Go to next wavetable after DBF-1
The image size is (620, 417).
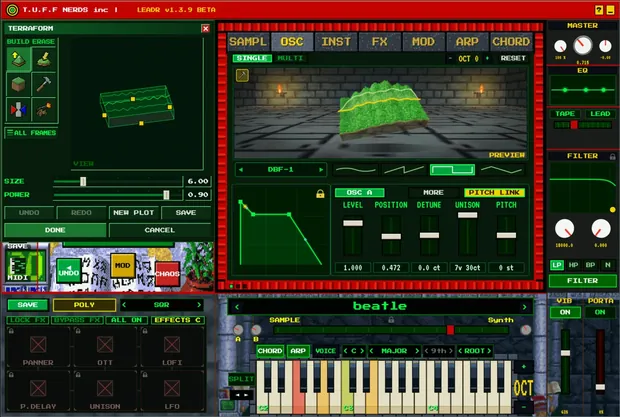click(x=321, y=170)
